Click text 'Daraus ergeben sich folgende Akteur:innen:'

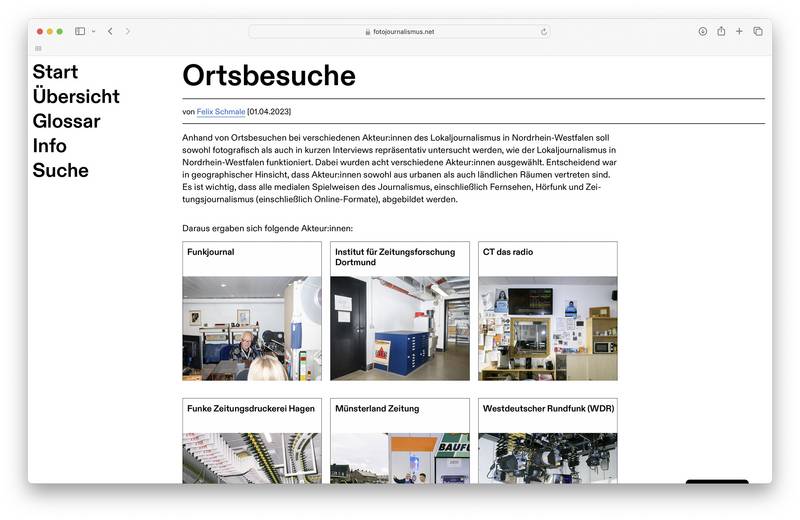tap(267, 229)
